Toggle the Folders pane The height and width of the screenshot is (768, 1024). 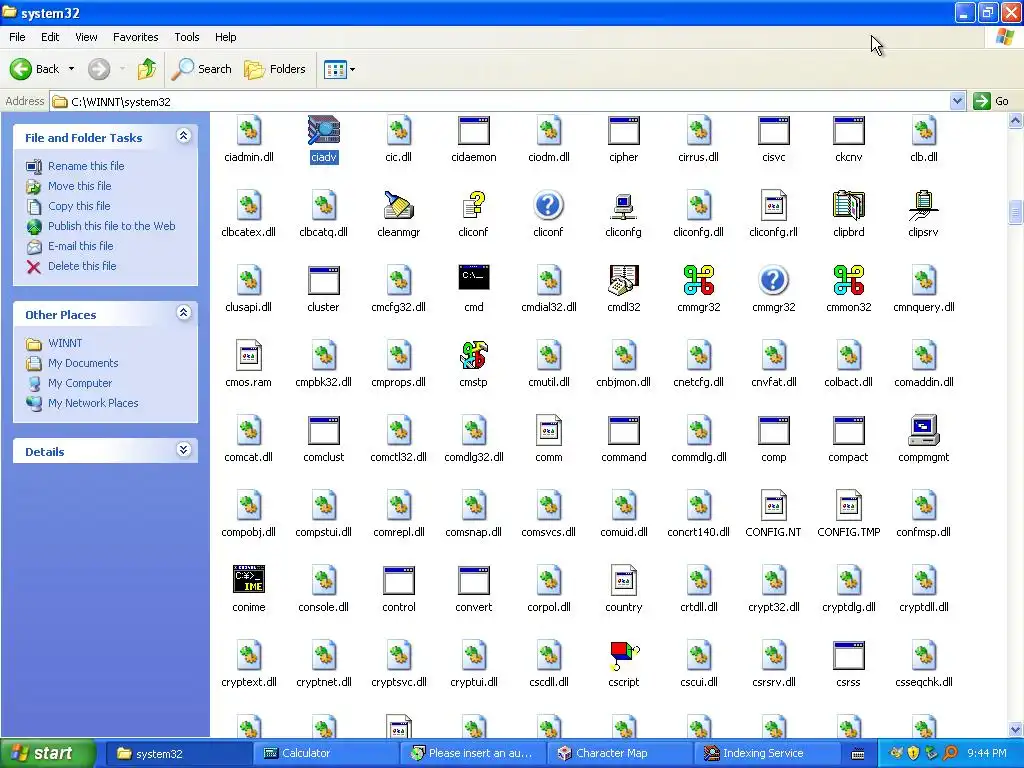[275, 69]
